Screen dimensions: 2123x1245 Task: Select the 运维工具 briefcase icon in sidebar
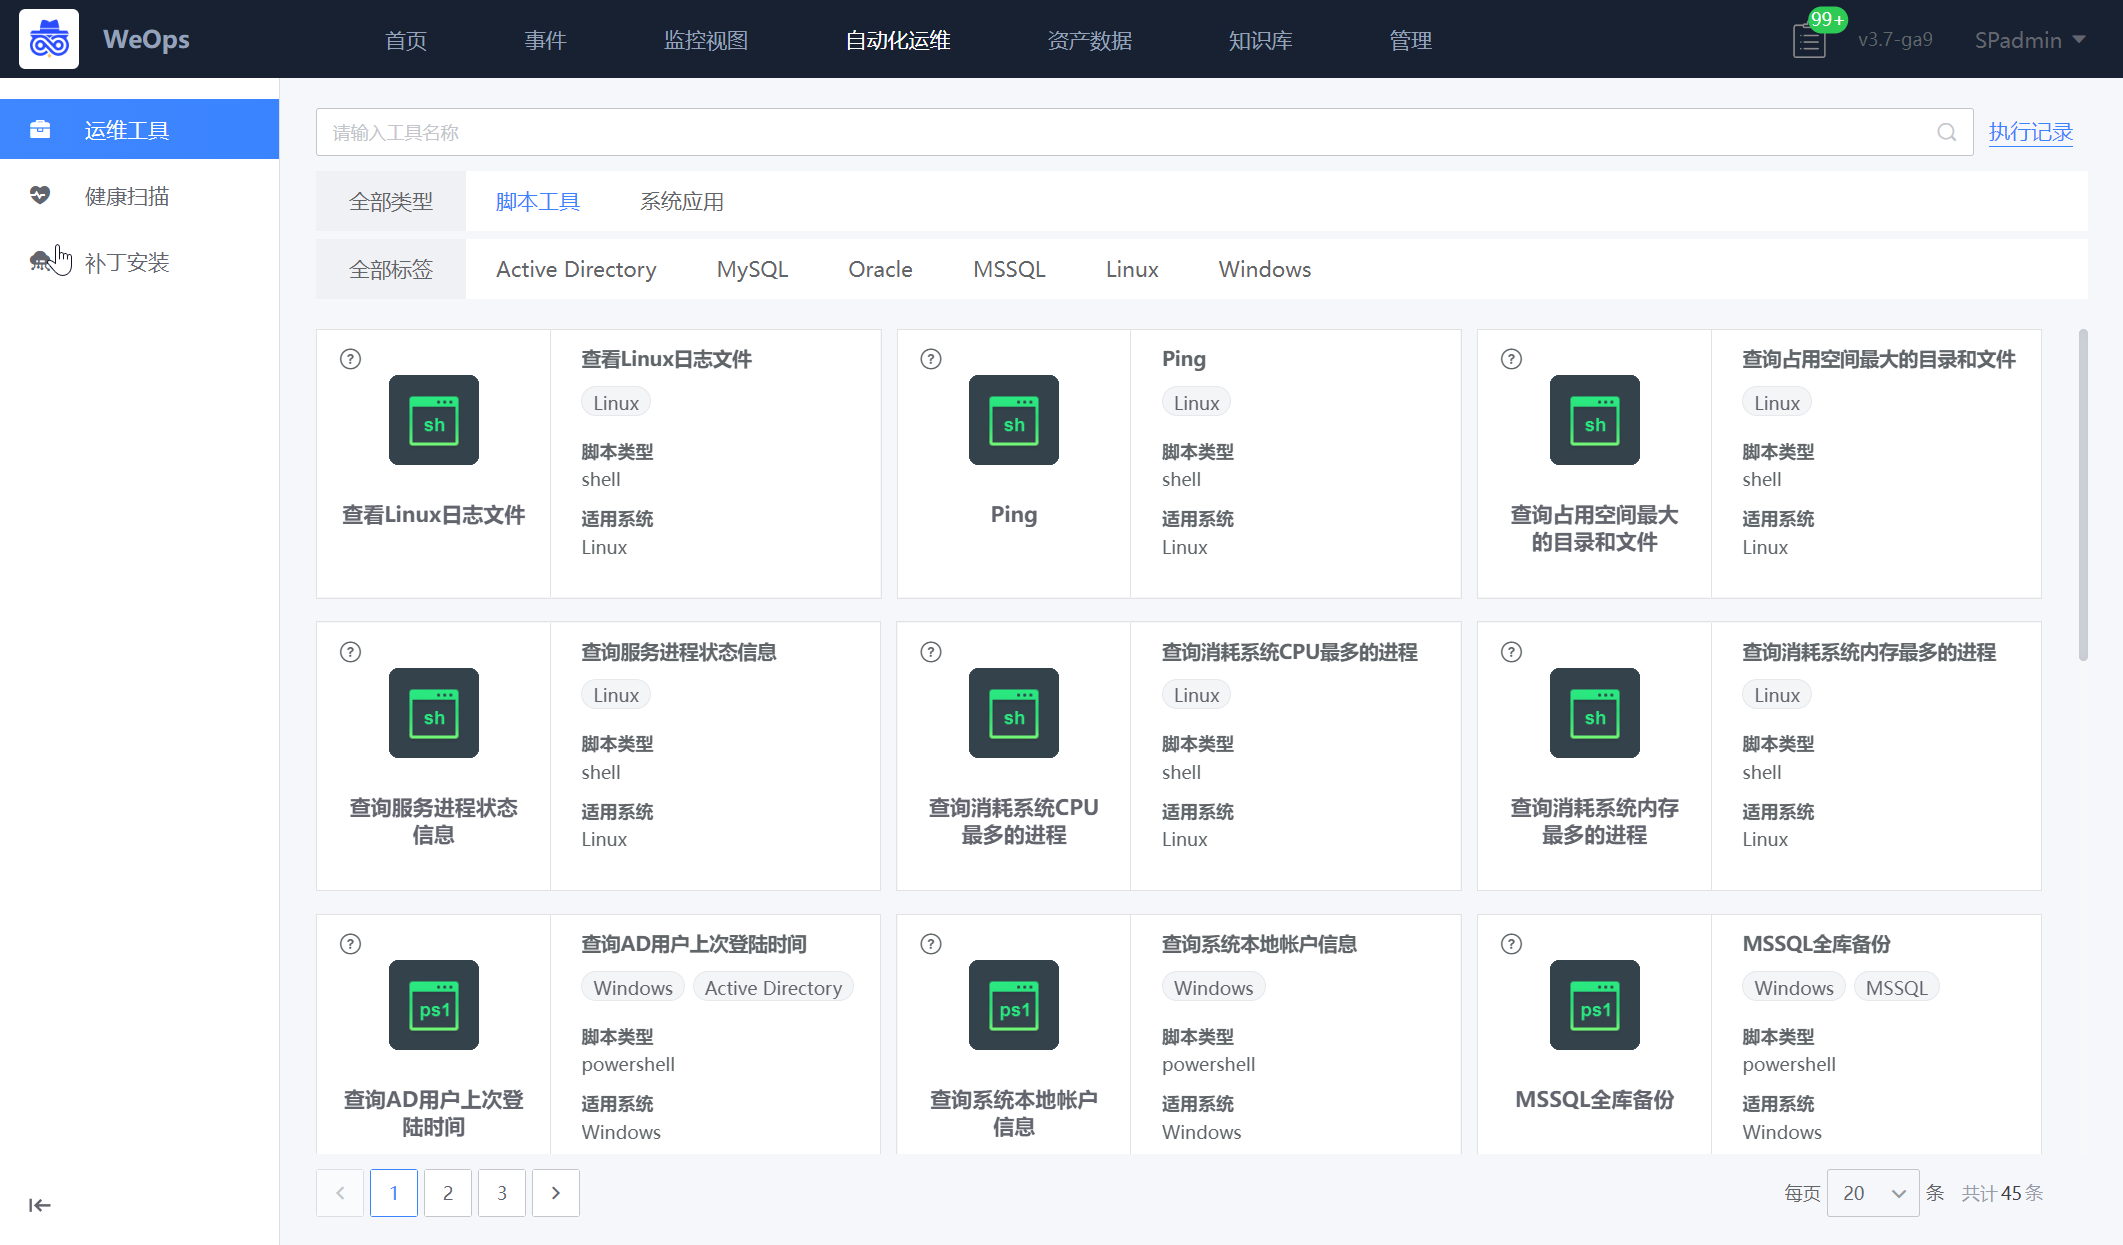click(40, 129)
